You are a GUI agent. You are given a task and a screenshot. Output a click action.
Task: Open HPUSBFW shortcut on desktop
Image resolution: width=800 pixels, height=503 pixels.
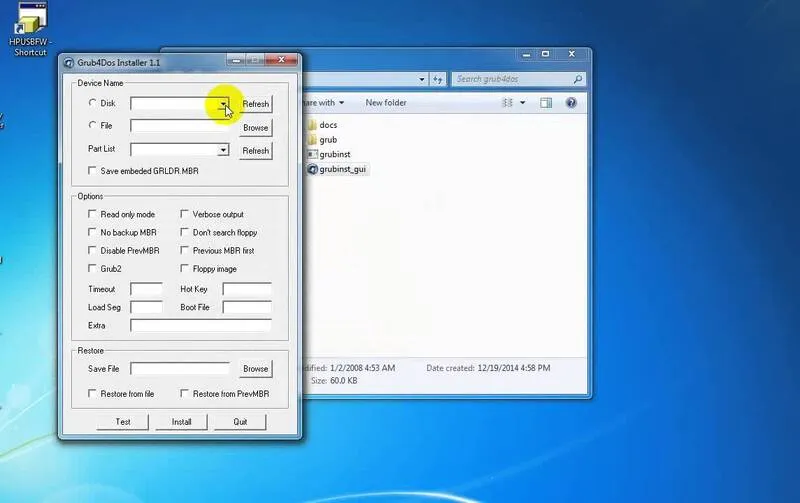coord(30,30)
